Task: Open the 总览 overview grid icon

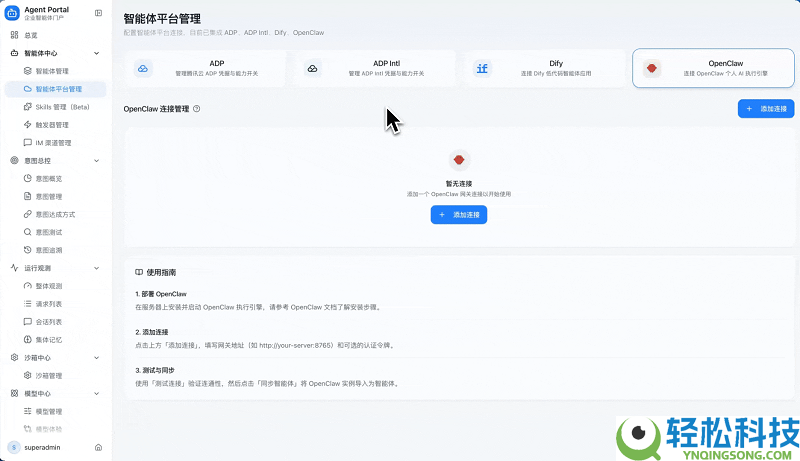Action: [x=14, y=35]
